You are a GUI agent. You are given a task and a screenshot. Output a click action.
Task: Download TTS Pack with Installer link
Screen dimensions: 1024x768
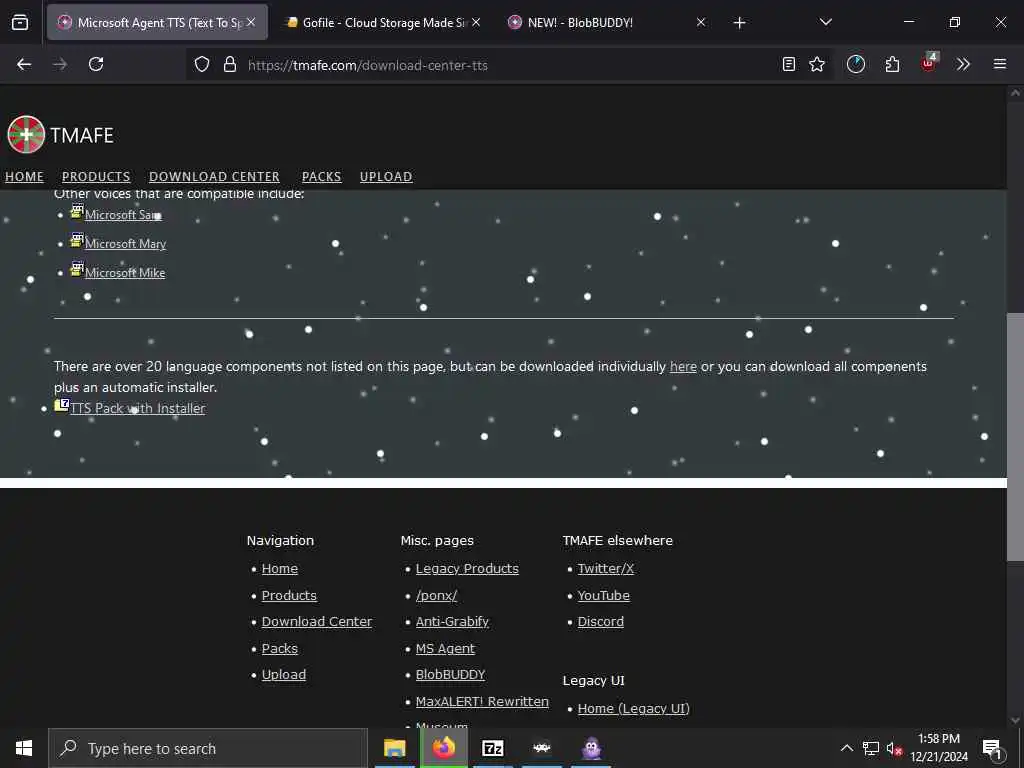[138, 408]
